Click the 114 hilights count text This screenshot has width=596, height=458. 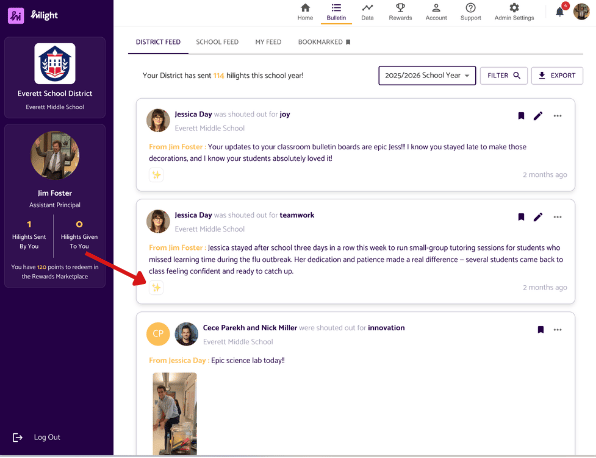click(x=219, y=76)
